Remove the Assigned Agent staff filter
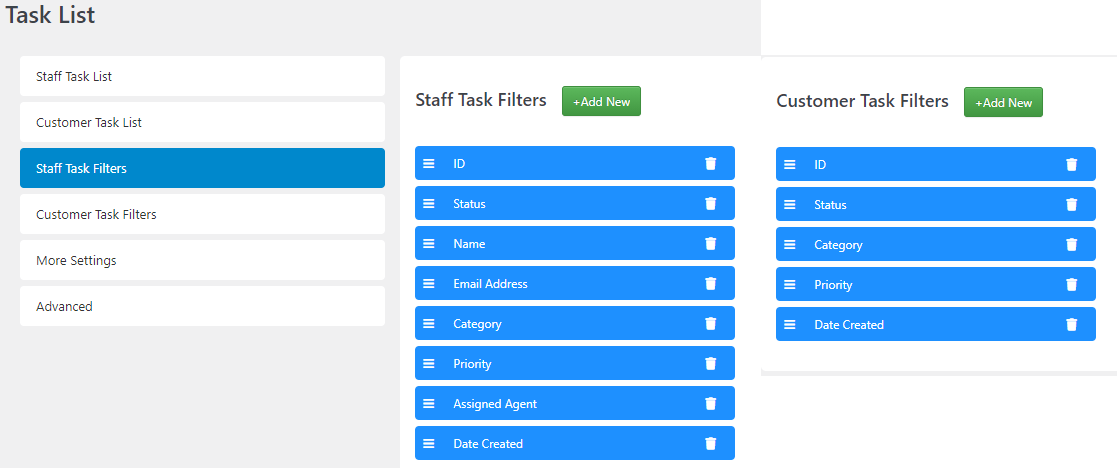The image size is (1120, 470). (710, 404)
